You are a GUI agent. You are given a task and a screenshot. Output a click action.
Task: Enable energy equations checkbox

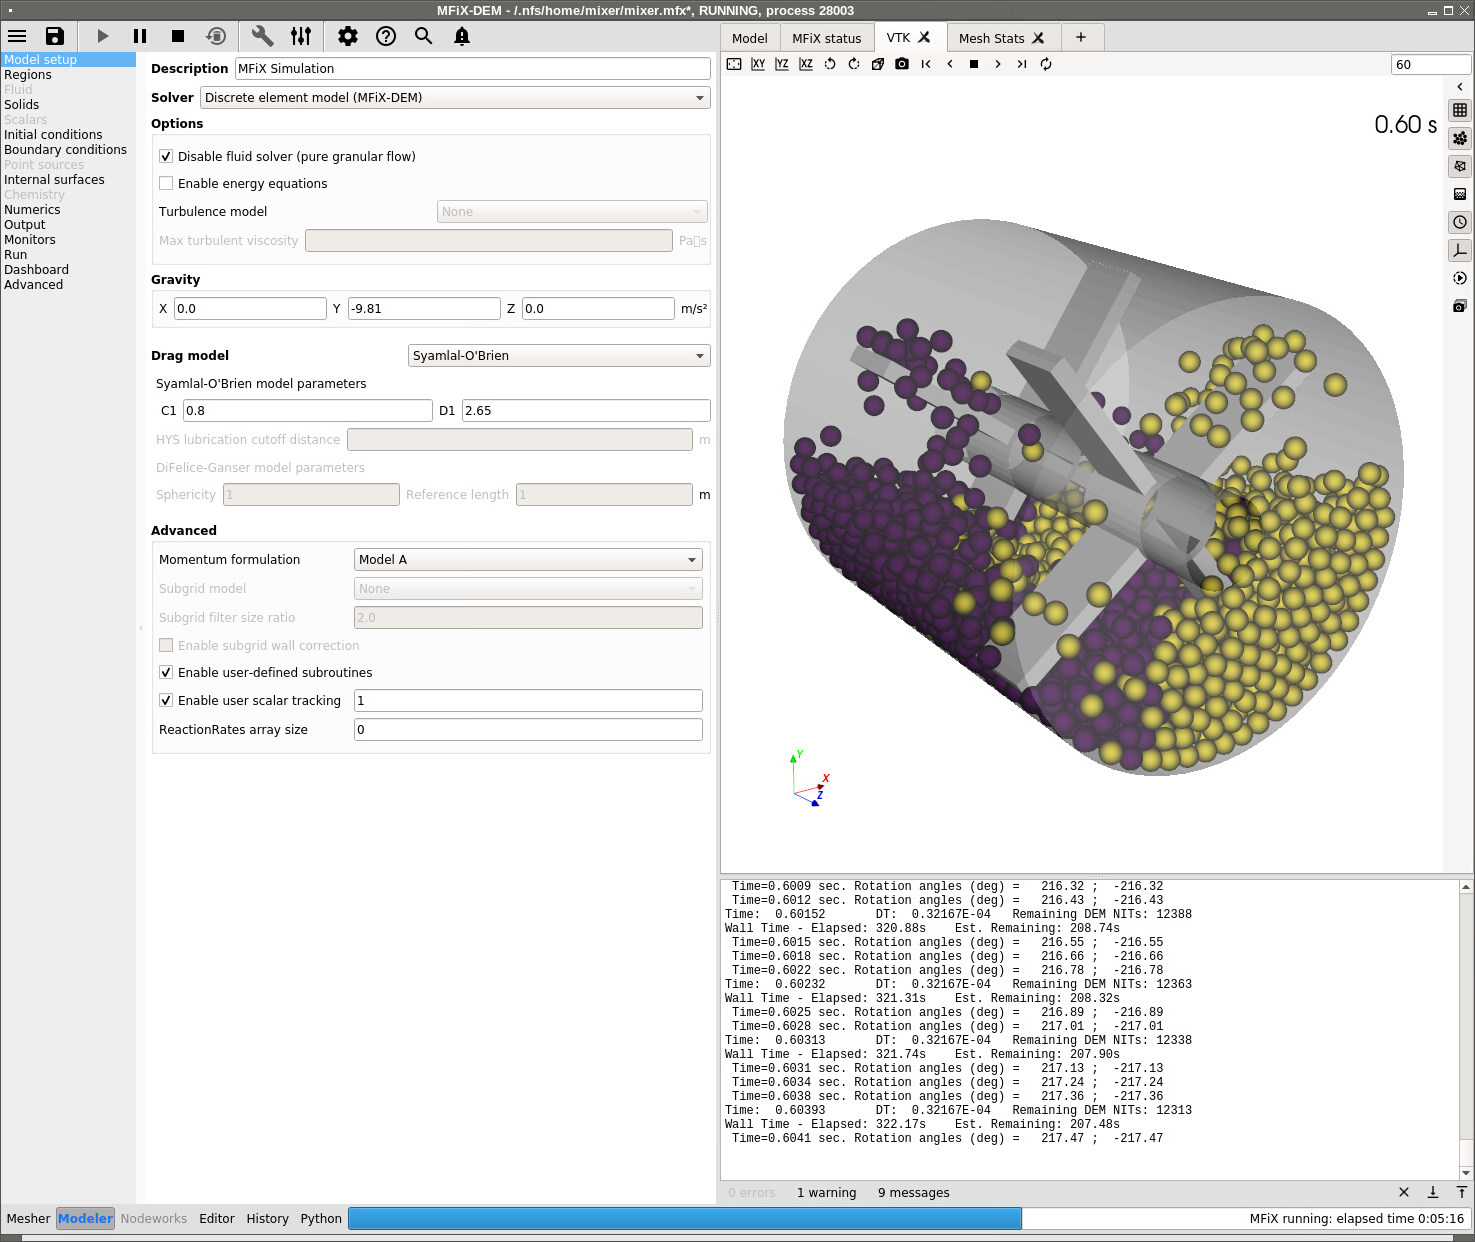pyautogui.click(x=166, y=184)
